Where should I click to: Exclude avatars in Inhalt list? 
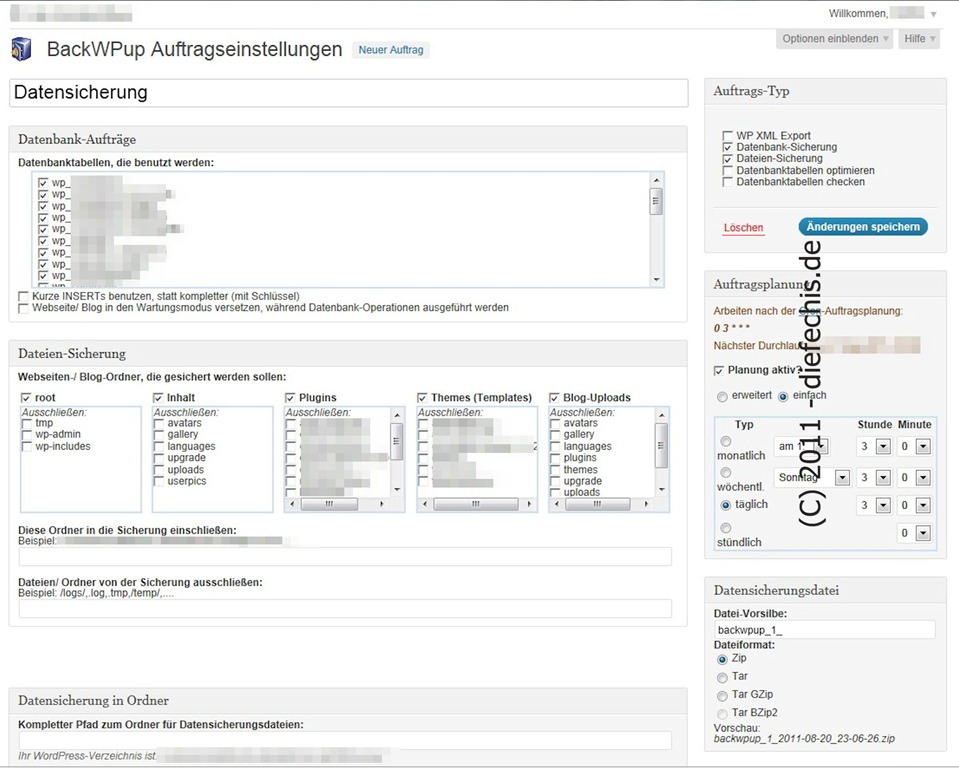[x=159, y=423]
